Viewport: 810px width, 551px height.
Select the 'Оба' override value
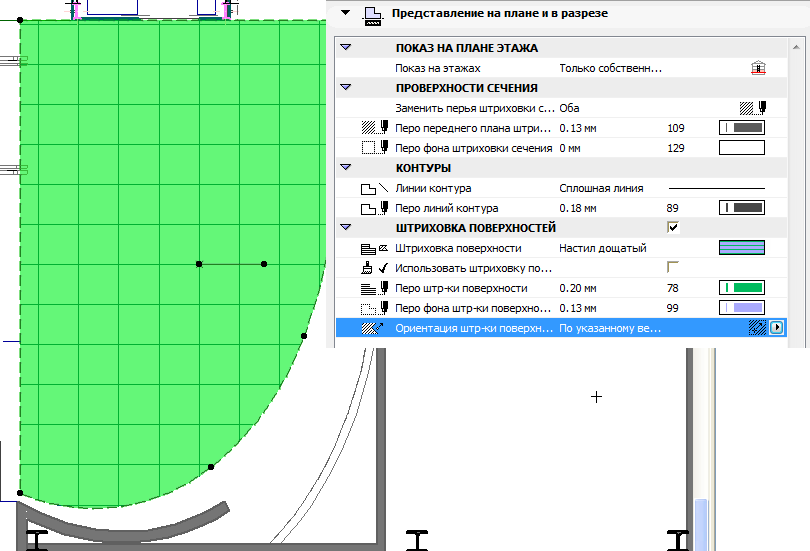pyautogui.click(x=569, y=108)
